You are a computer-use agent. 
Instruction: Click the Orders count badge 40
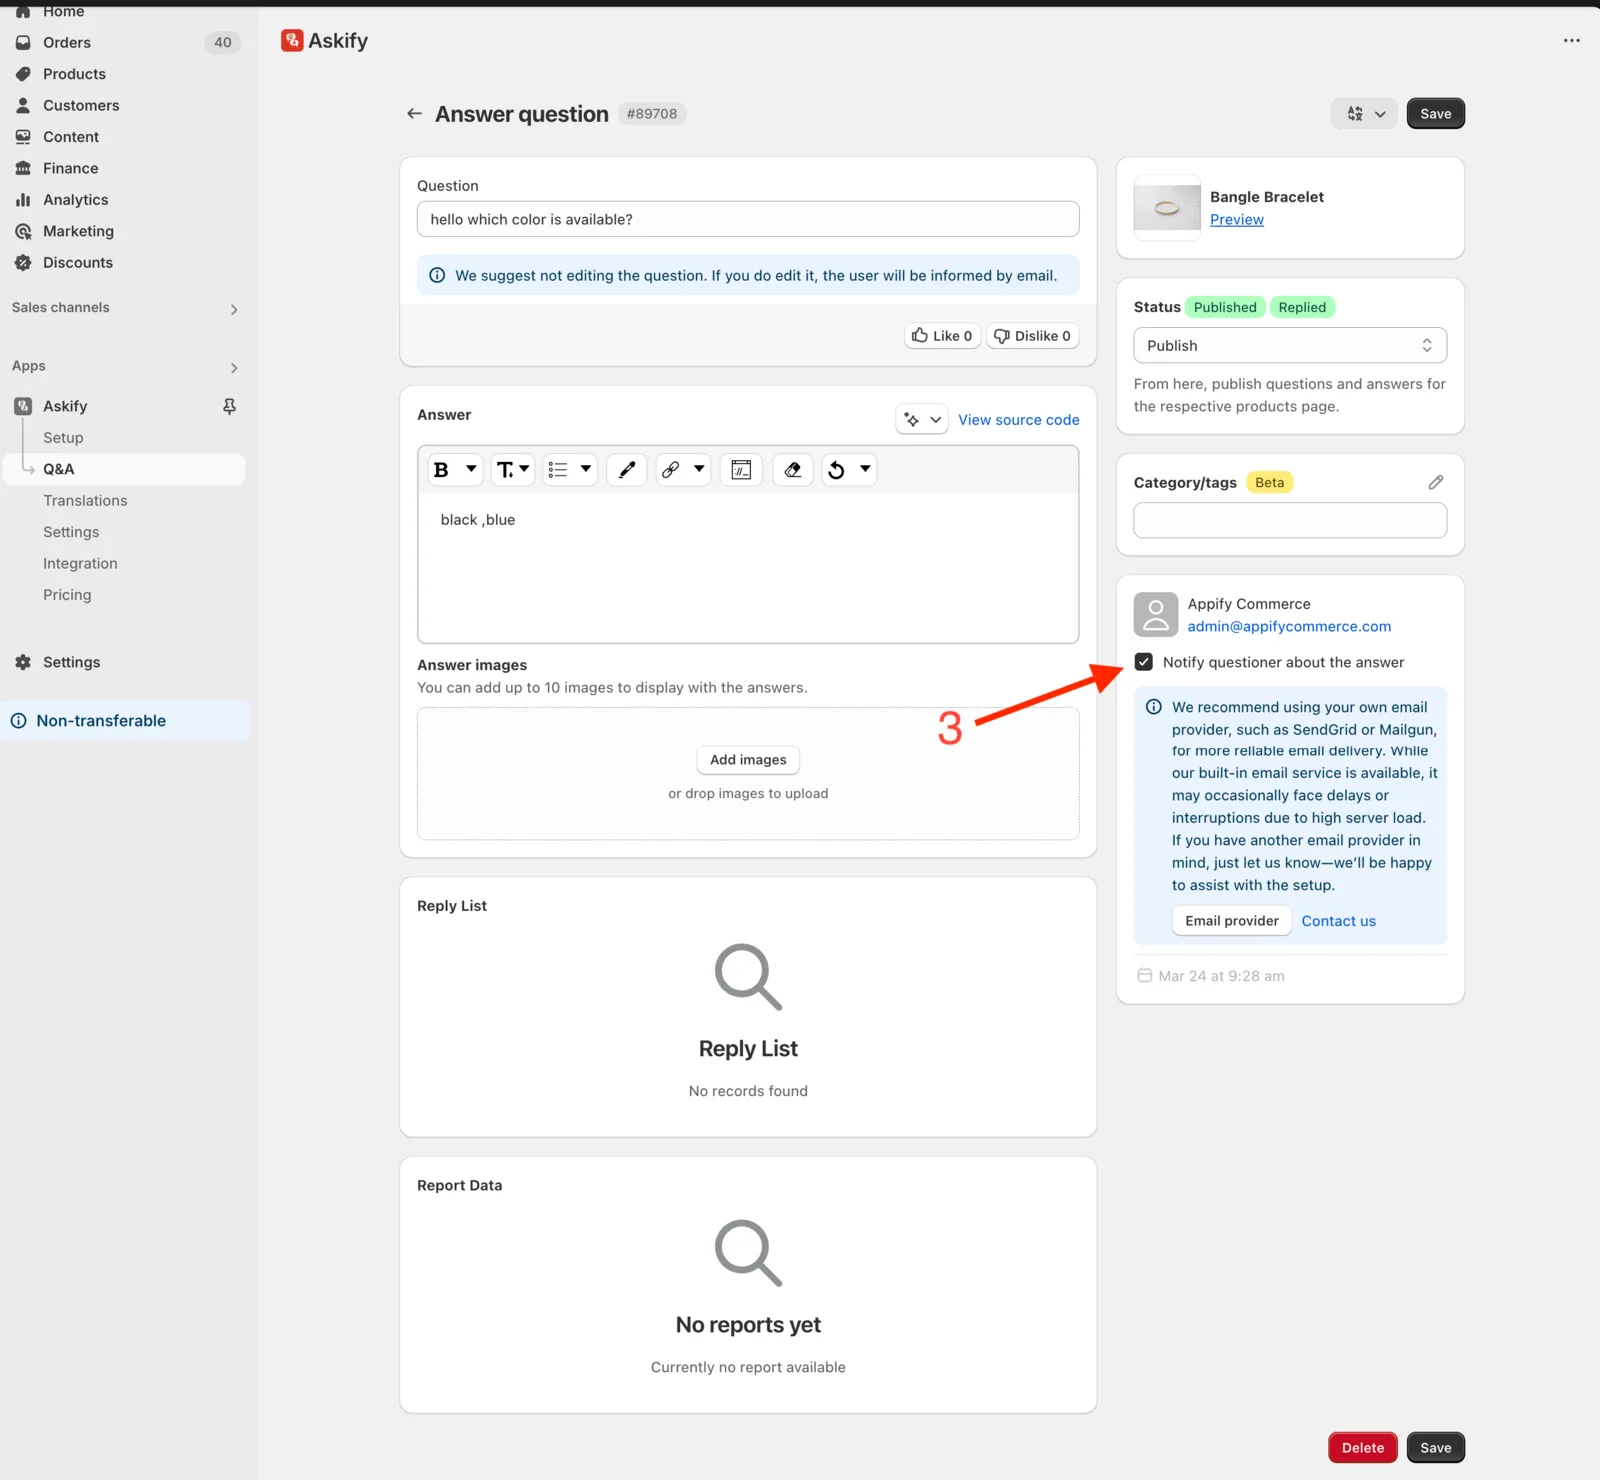click(x=222, y=42)
